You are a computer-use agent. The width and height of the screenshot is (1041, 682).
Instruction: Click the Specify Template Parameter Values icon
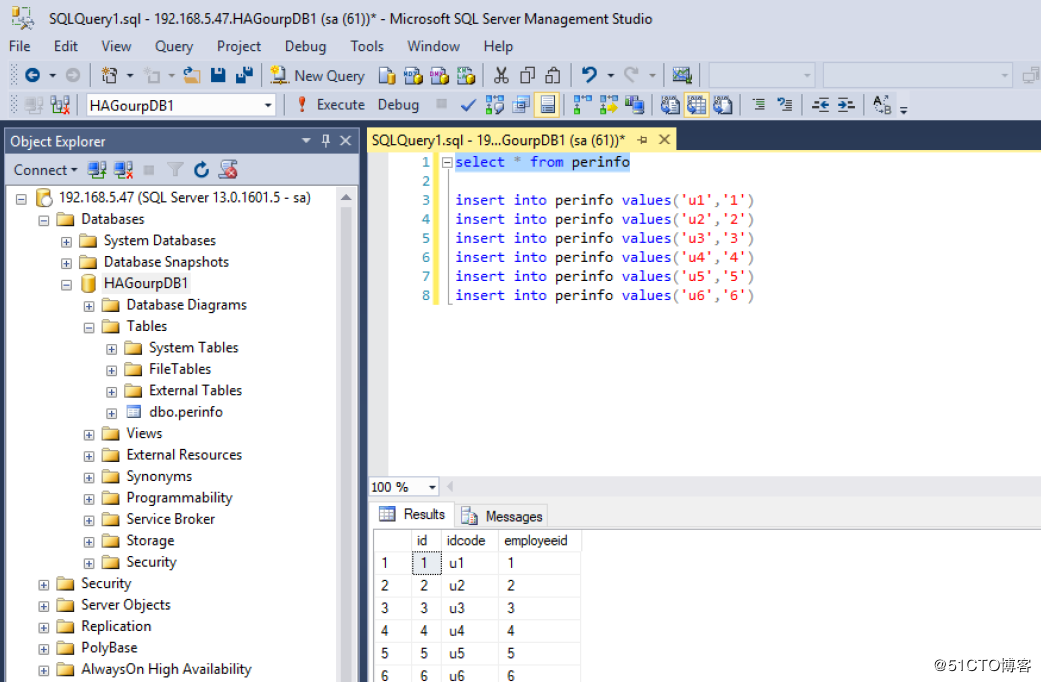(x=882, y=105)
